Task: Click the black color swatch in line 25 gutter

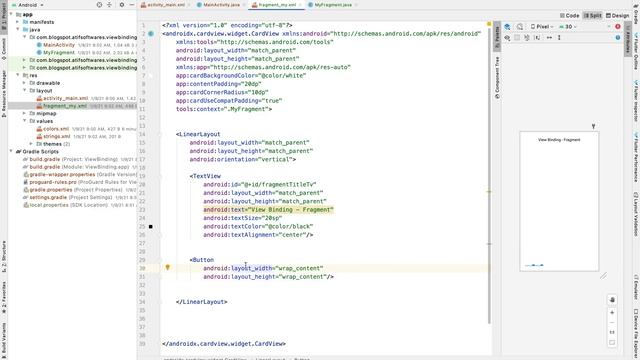Action: [x=151, y=227]
